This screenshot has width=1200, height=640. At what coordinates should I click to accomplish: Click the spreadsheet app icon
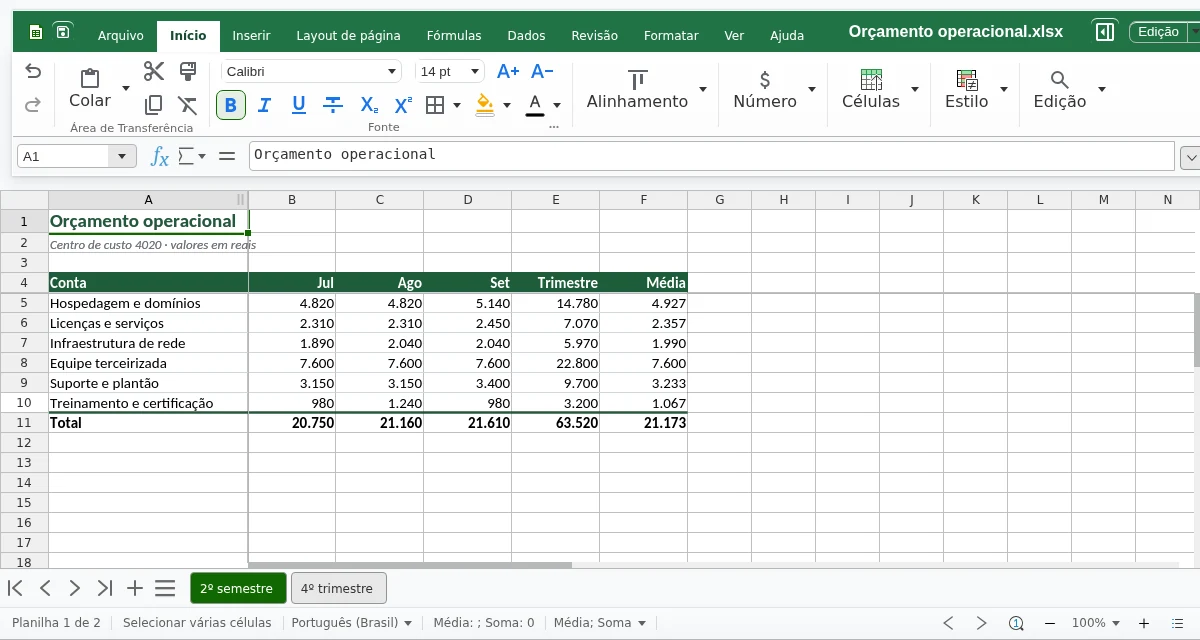click(x=36, y=33)
